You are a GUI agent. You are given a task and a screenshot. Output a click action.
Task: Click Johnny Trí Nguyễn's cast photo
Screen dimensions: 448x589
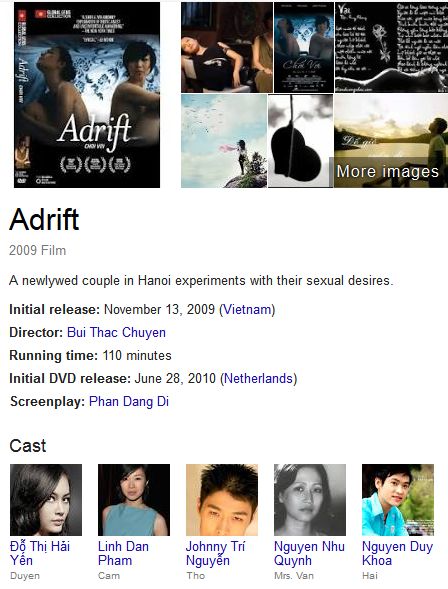222,500
